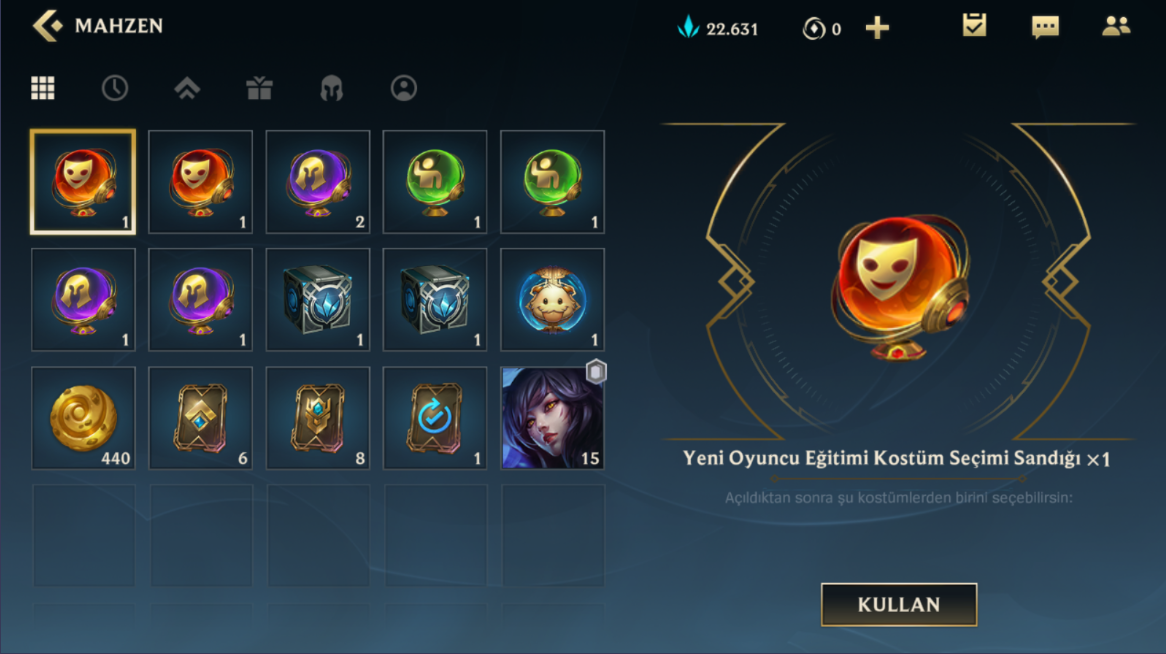
Task: Switch to the recent clock filter tab
Action: tap(115, 88)
